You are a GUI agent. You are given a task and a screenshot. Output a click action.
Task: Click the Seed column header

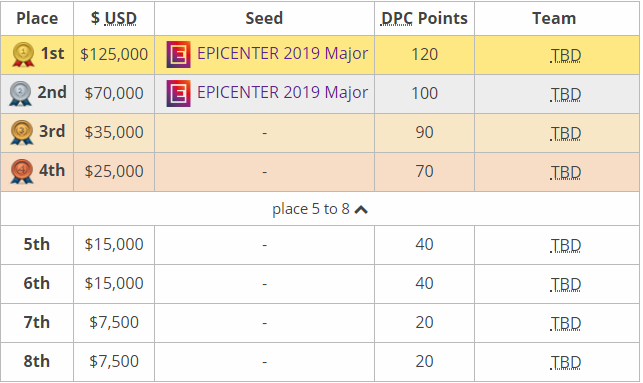click(x=264, y=18)
